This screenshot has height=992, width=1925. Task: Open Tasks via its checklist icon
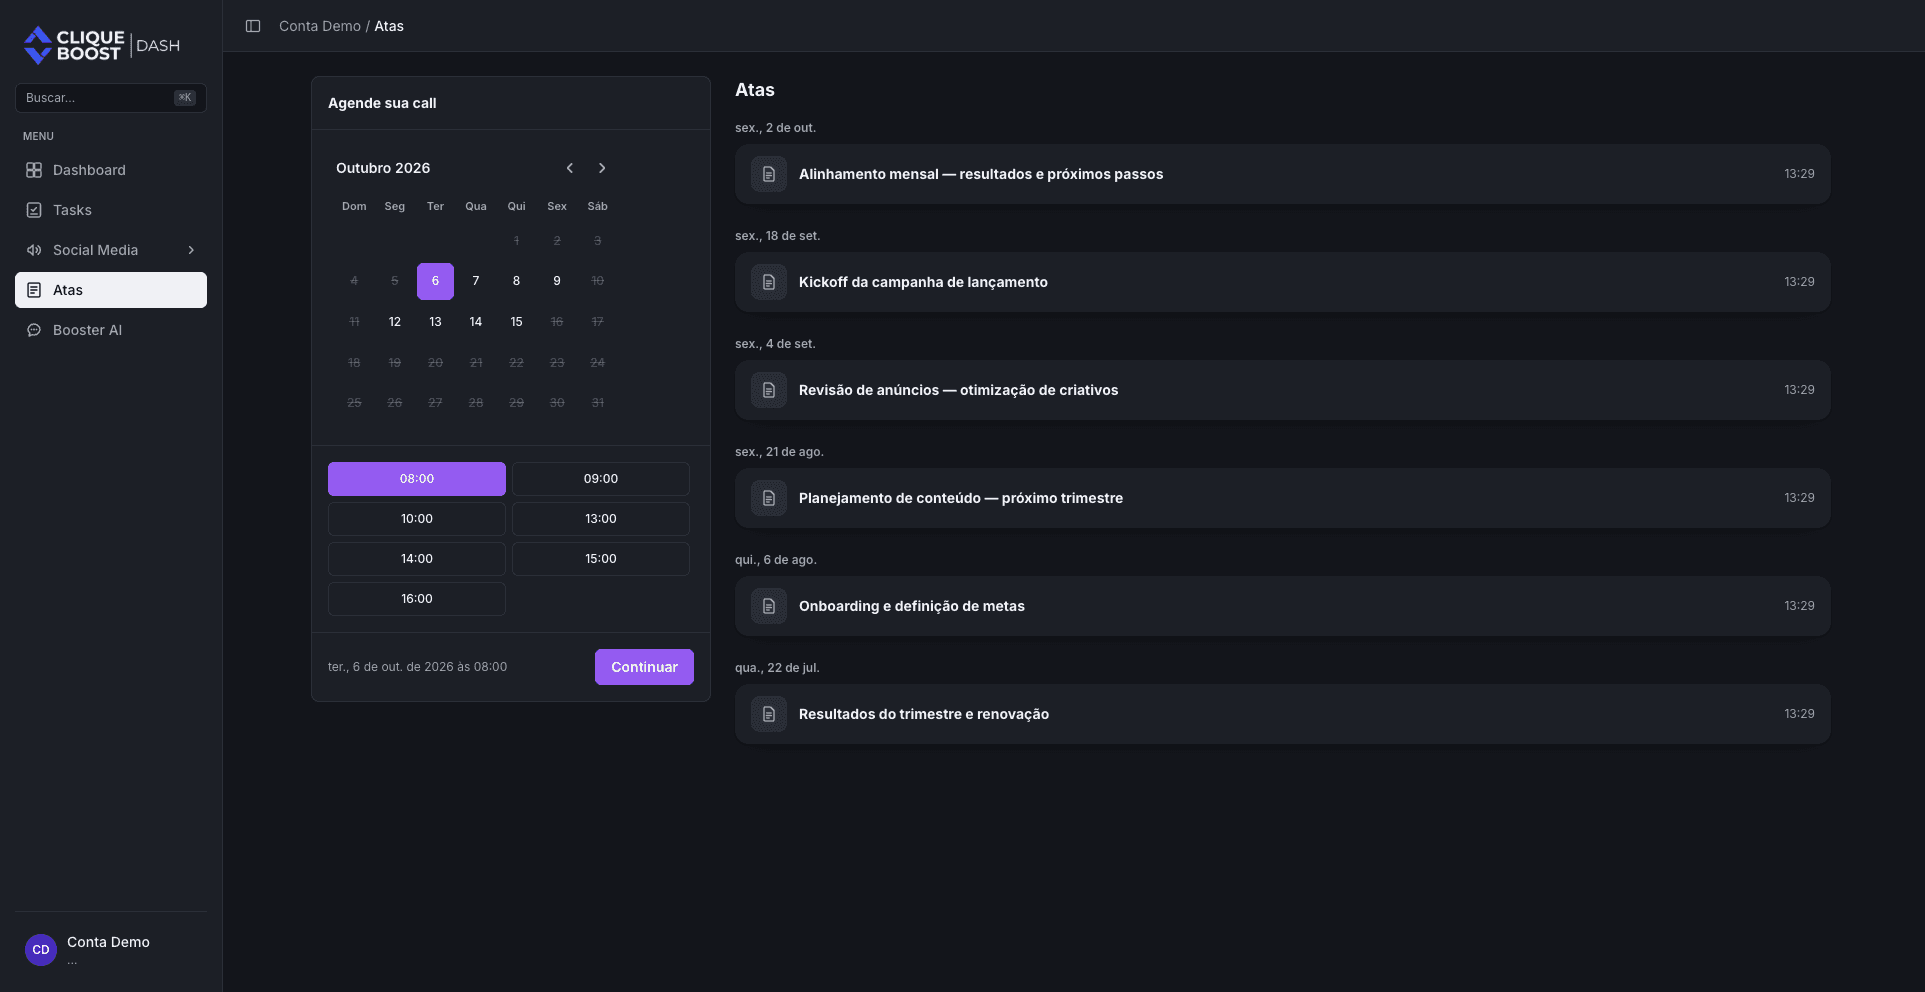tap(34, 210)
